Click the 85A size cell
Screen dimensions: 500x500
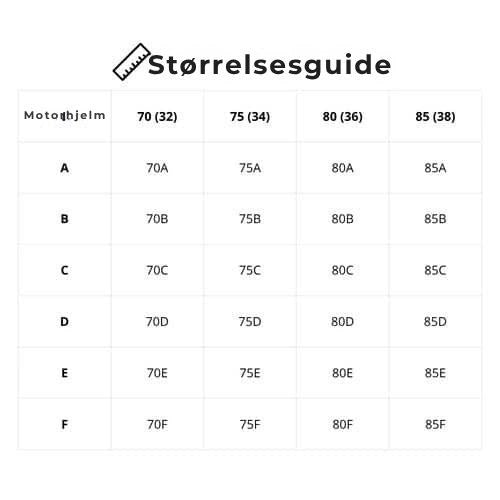435,168
